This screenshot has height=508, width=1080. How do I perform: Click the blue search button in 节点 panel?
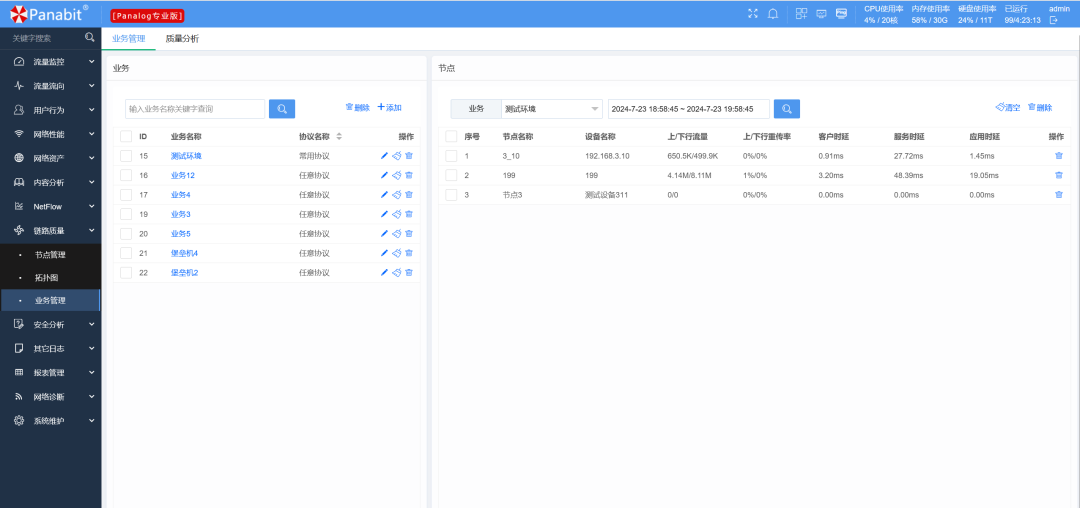[787, 109]
